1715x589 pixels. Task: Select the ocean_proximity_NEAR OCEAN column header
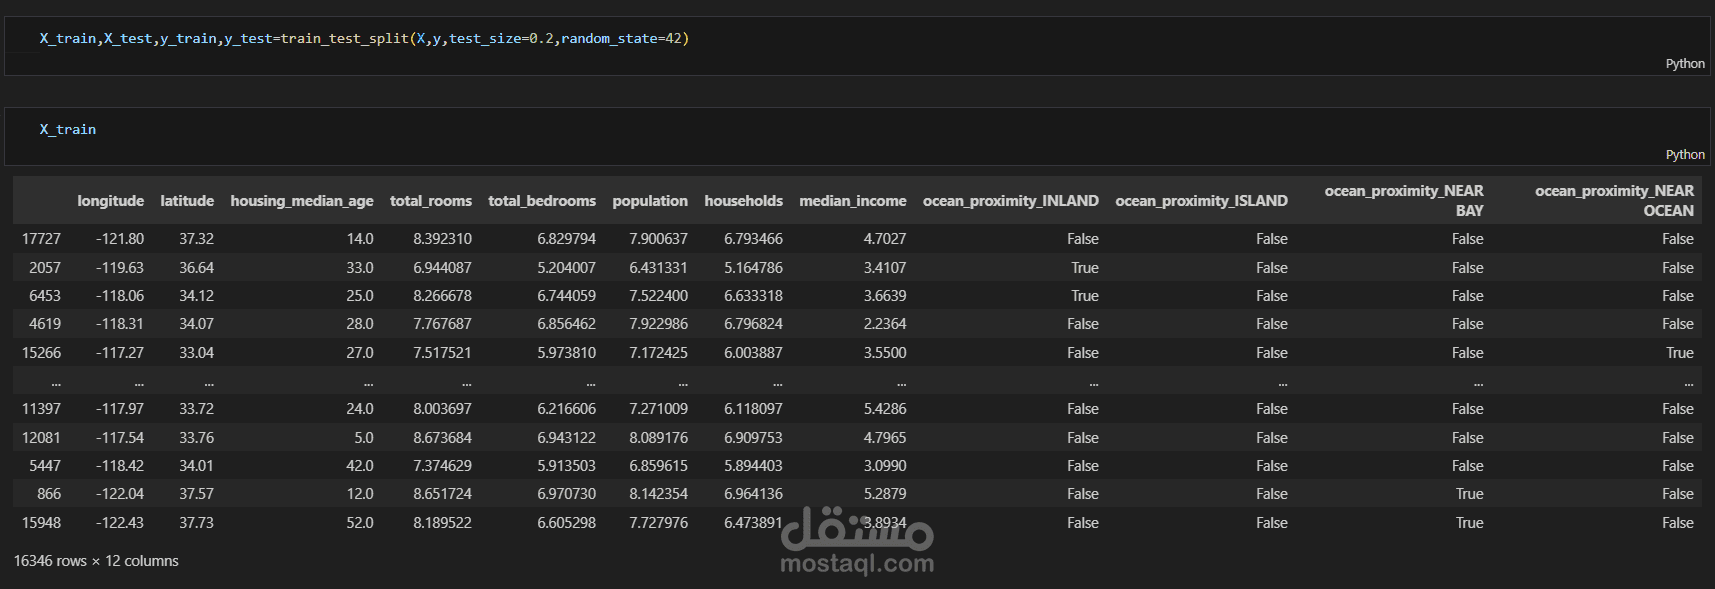click(1614, 201)
